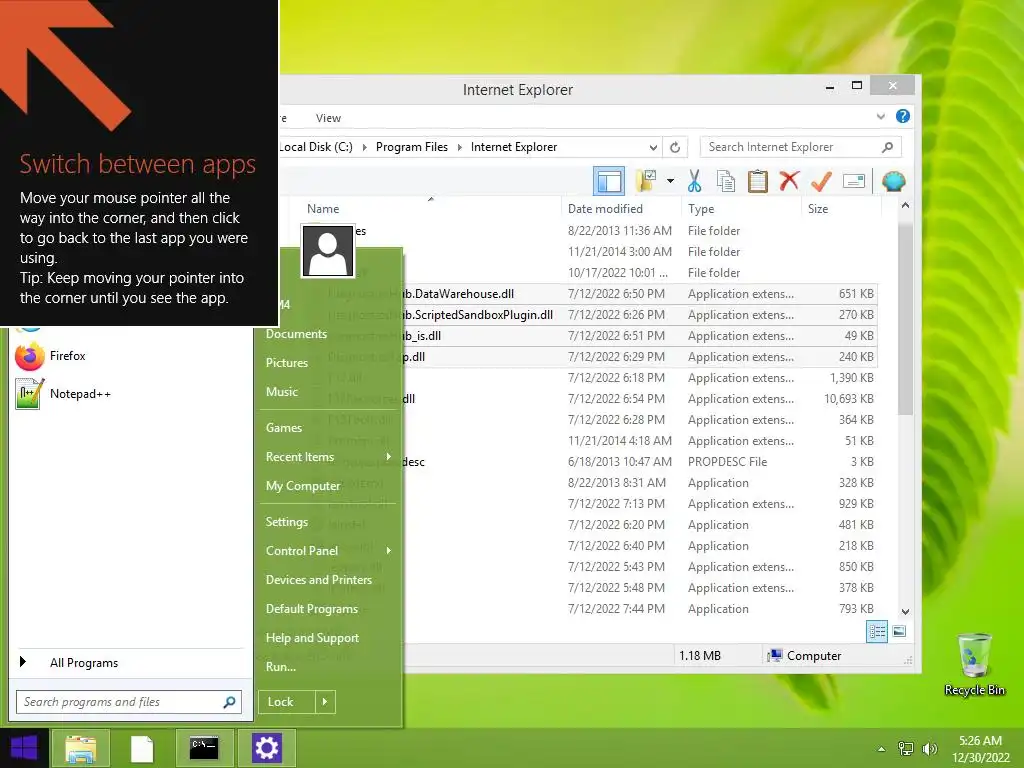Sort by the Size column header
1024x768 pixels.
pos(818,209)
